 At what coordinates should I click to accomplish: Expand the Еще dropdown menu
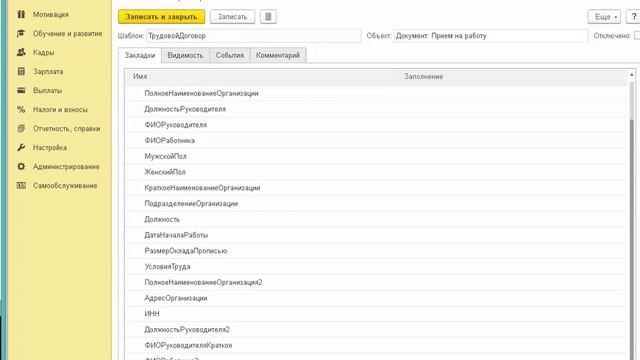[604, 17]
